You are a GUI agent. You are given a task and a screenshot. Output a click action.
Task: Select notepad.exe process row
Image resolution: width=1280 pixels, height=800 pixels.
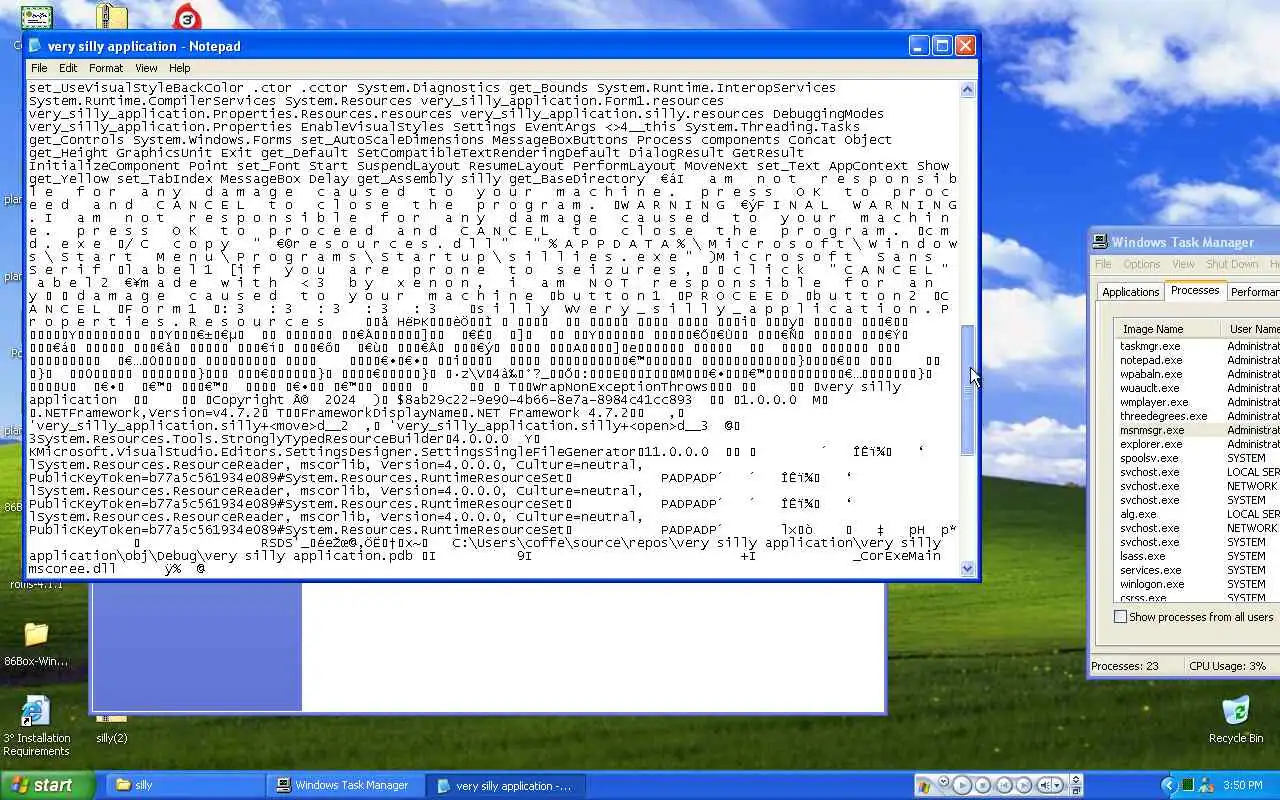click(1197, 360)
